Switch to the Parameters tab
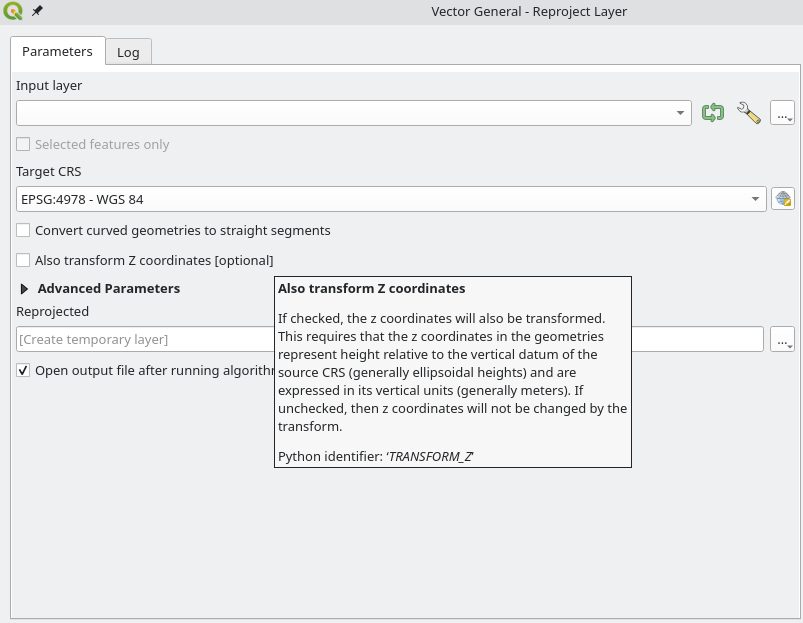The width and height of the screenshot is (803, 623). point(57,51)
